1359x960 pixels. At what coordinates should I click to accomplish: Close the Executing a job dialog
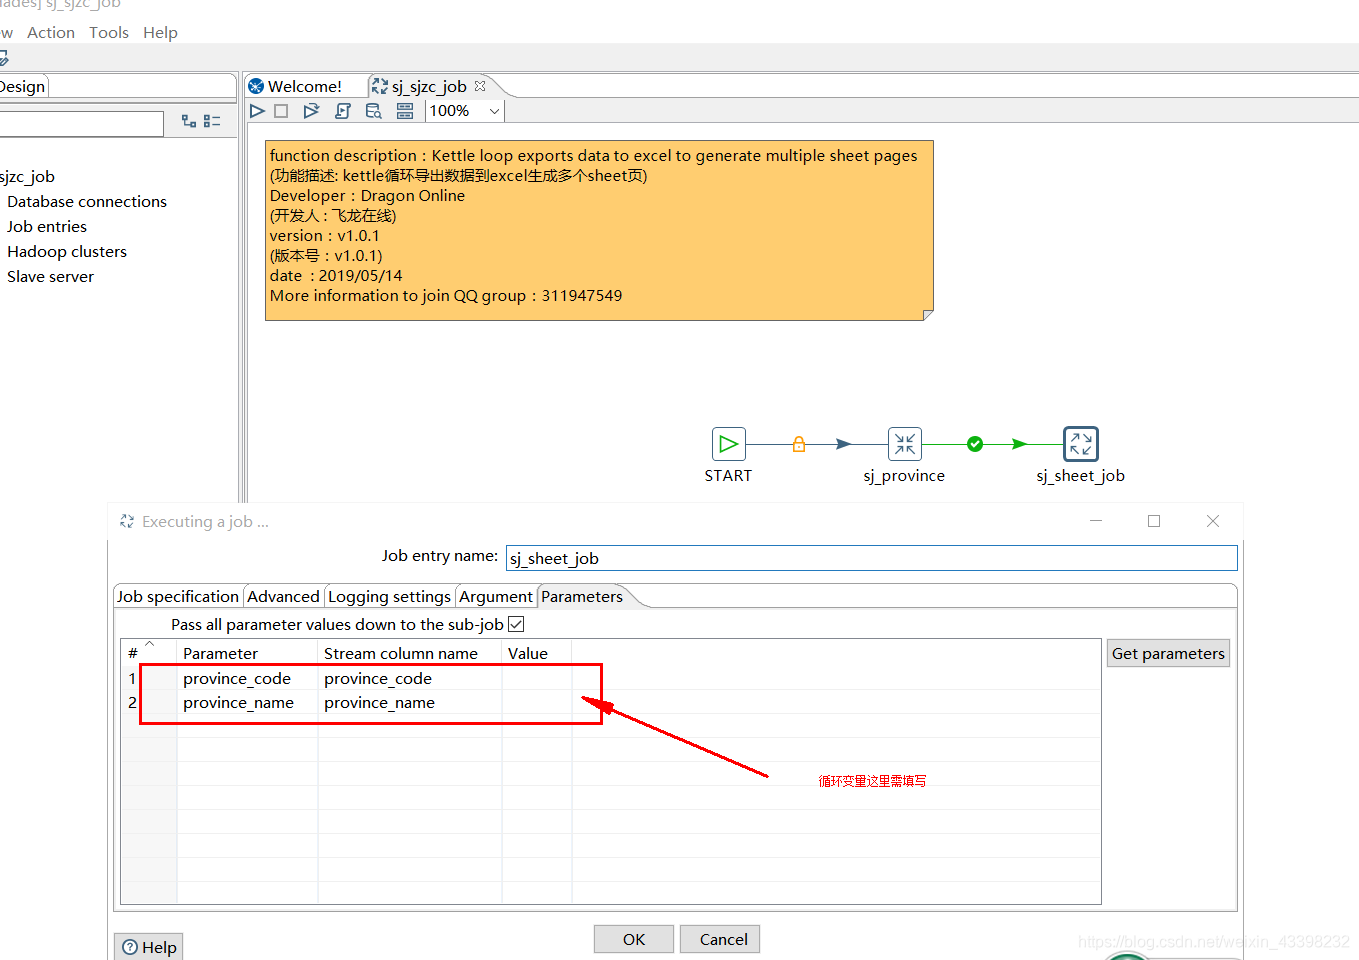point(1213,521)
